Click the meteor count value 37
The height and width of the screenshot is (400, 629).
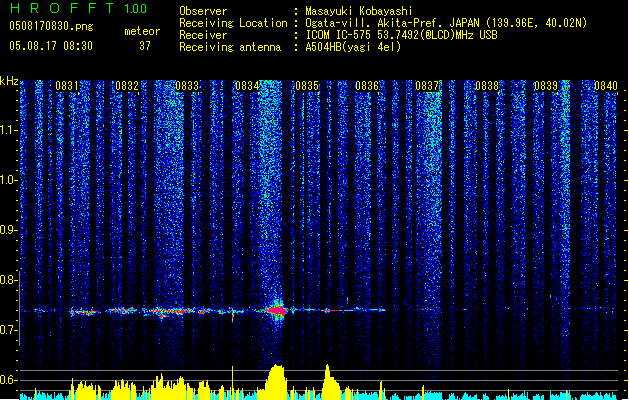click(x=145, y=46)
